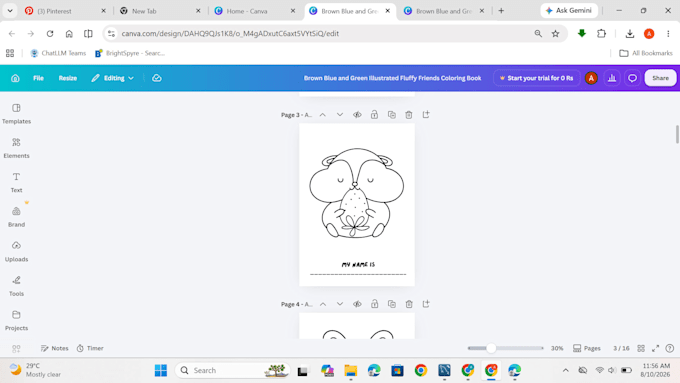Click the Share button
The height and width of the screenshot is (383, 680).
(x=660, y=78)
